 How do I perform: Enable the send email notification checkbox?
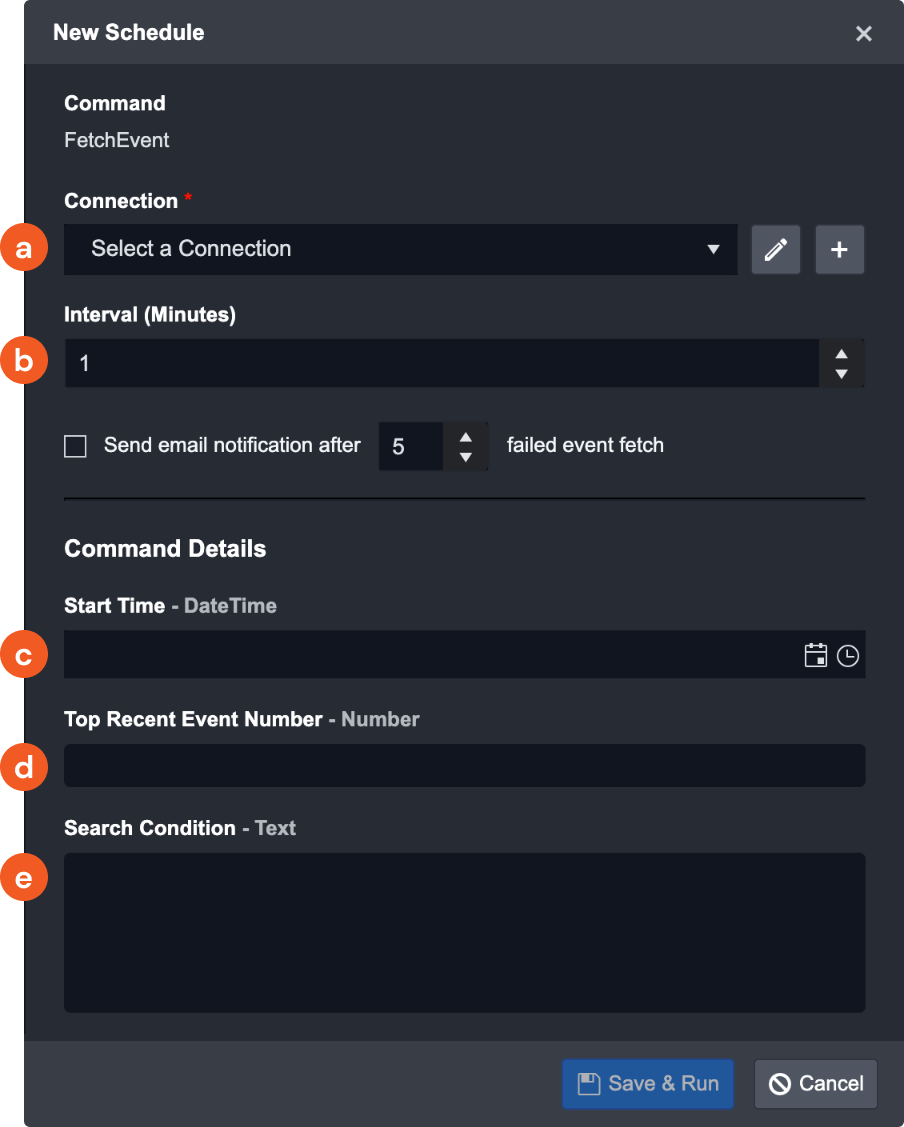click(76, 446)
